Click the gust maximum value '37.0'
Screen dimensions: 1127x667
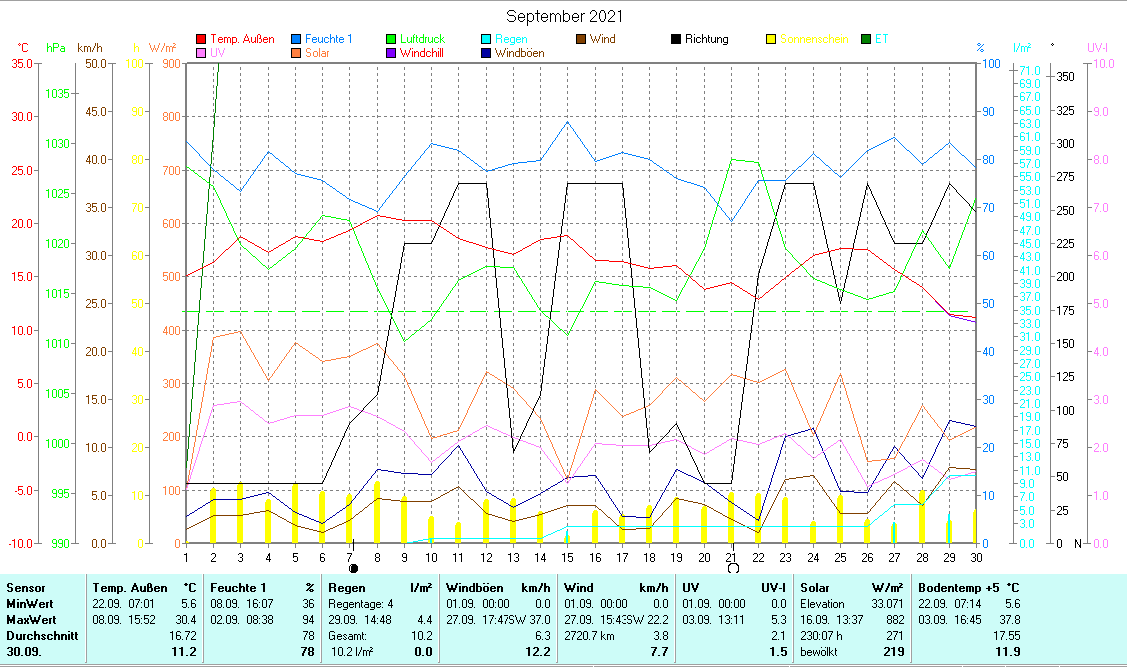(540, 620)
